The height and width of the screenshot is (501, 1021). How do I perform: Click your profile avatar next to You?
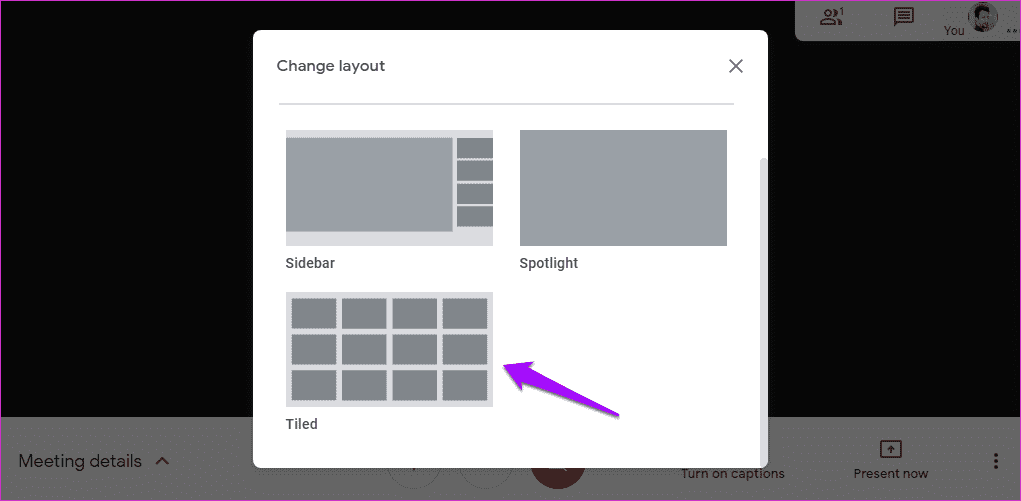pyautogui.click(x=983, y=18)
